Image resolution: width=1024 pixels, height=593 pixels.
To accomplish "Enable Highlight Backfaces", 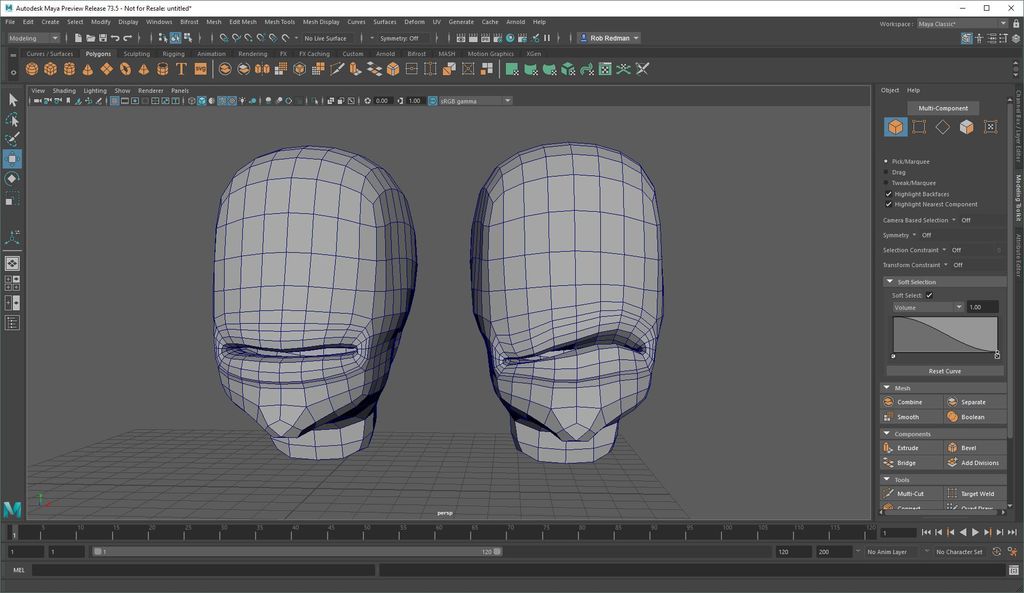I will coord(890,194).
